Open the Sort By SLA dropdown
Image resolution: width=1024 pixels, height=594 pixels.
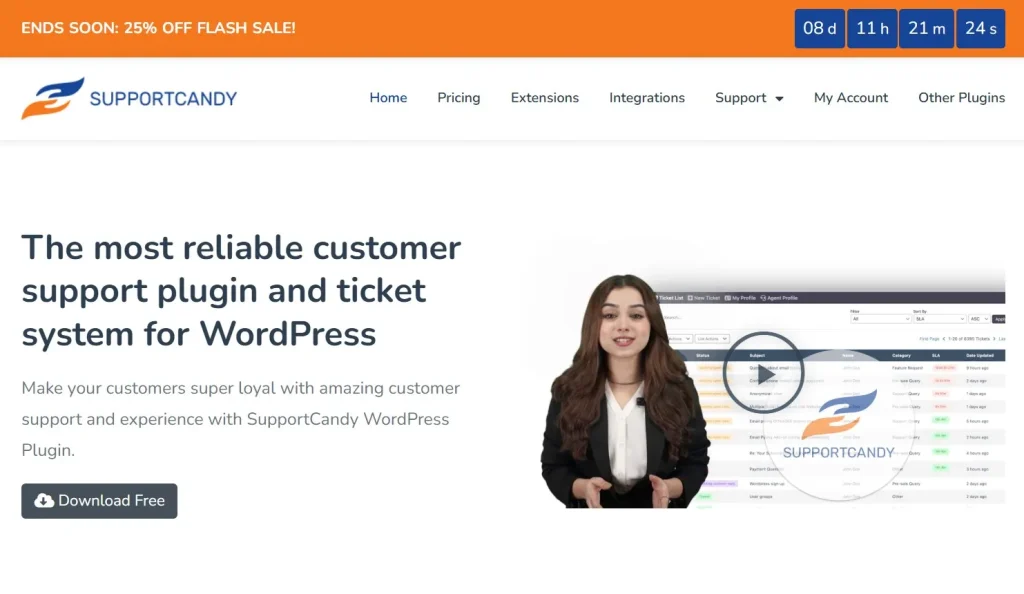(x=938, y=318)
